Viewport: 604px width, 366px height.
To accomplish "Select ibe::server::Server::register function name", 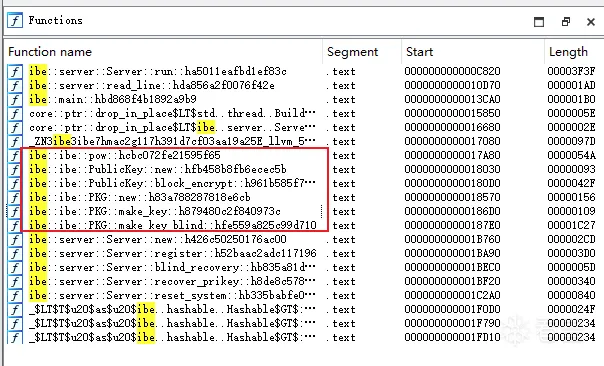I will click(173, 254).
